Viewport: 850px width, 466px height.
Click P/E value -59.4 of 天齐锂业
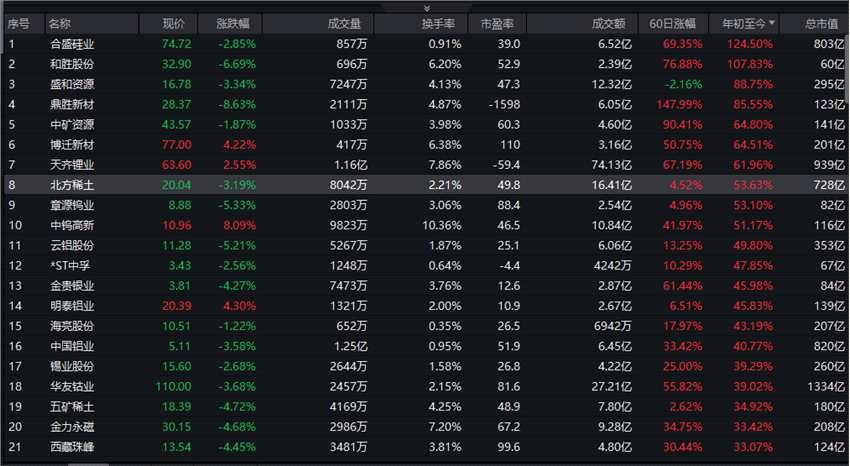[x=506, y=165]
